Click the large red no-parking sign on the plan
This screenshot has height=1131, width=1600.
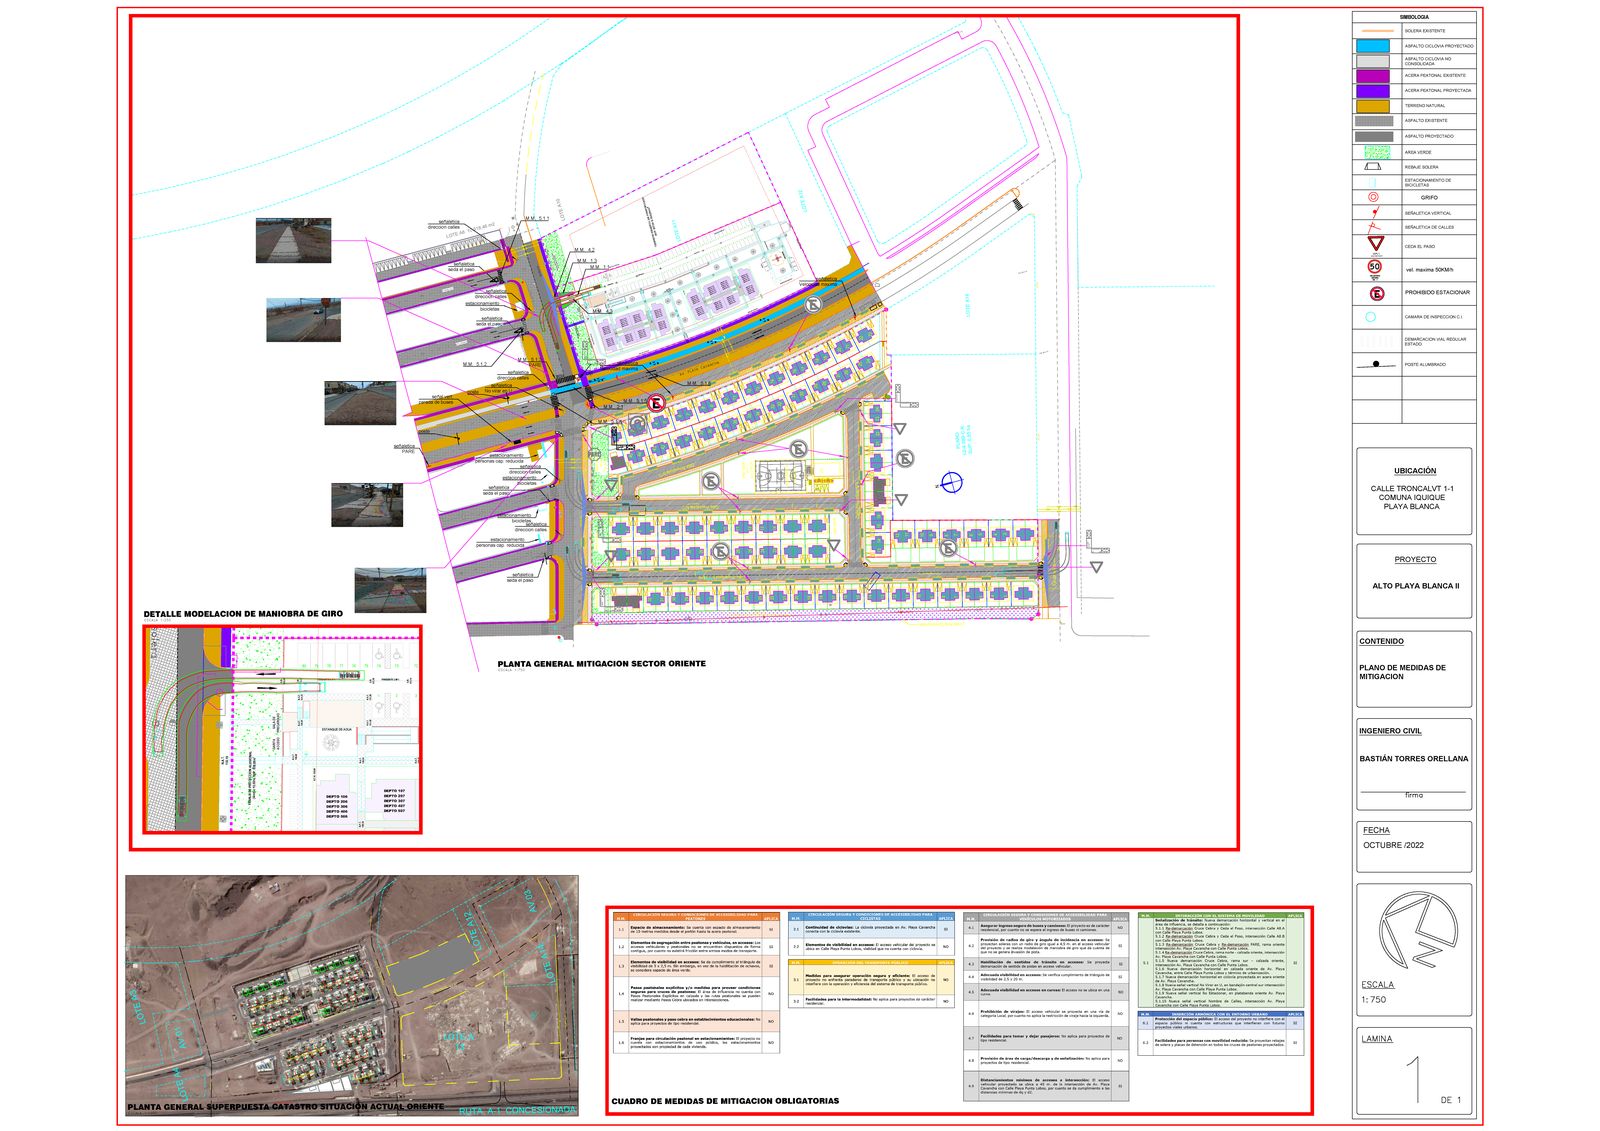[x=656, y=404]
